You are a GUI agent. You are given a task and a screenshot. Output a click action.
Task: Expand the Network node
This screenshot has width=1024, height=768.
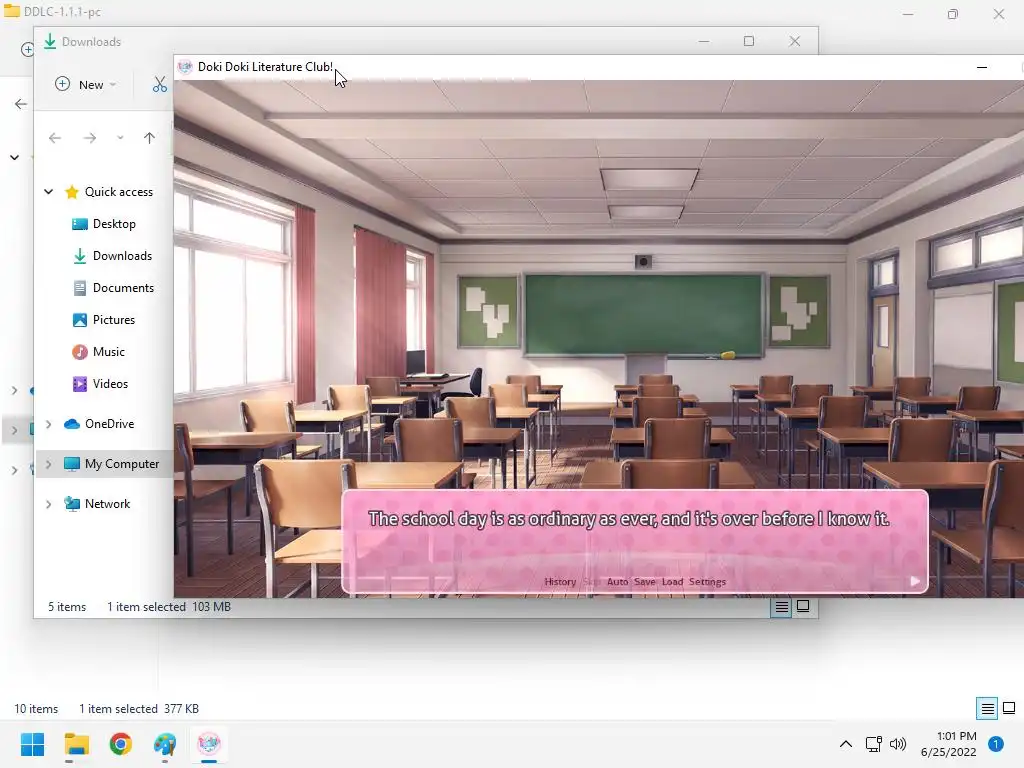click(48, 504)
